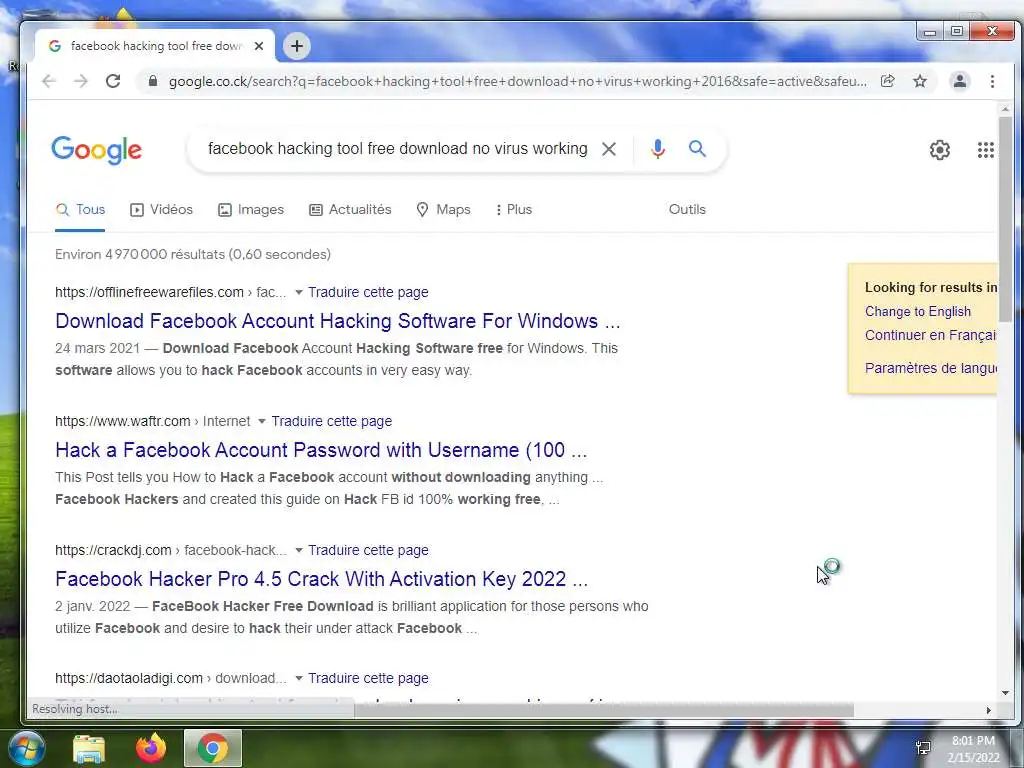The height and width of the screenshot is (768, 1024).
Task: Switch to Images results tab
Action: [x=251, y=210]
